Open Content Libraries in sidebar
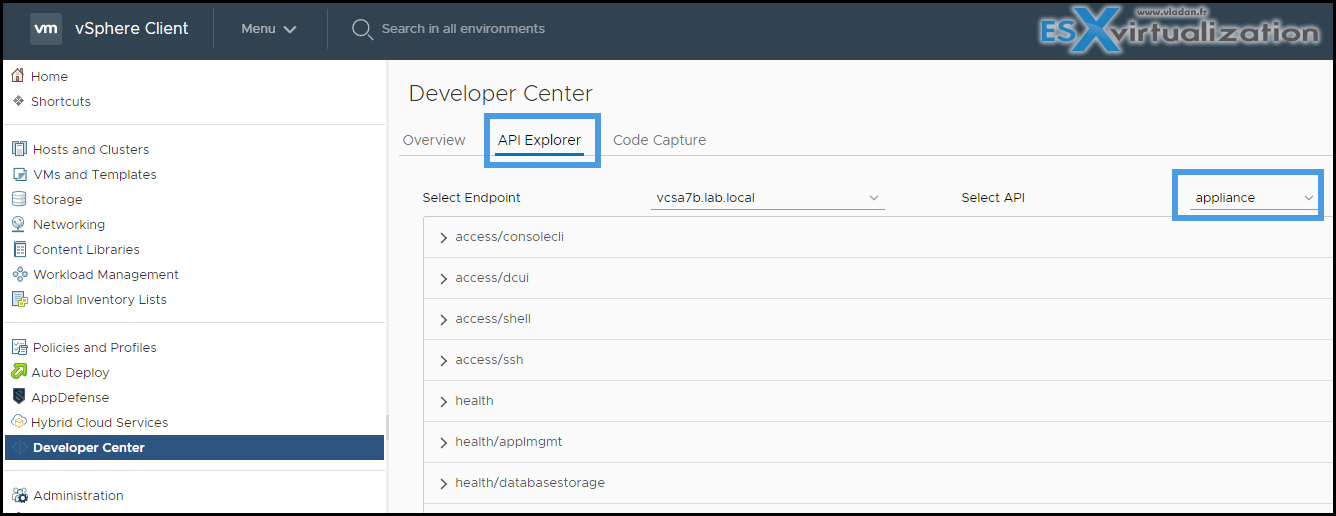 (86, 249)
